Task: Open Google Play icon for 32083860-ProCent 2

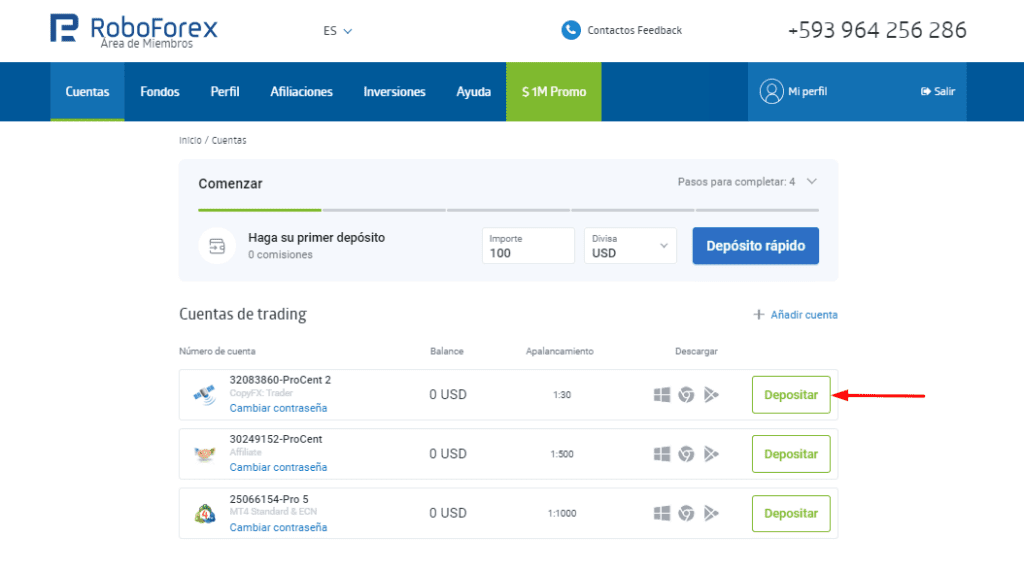Action: pyautogui.click(x=711, y=394)
